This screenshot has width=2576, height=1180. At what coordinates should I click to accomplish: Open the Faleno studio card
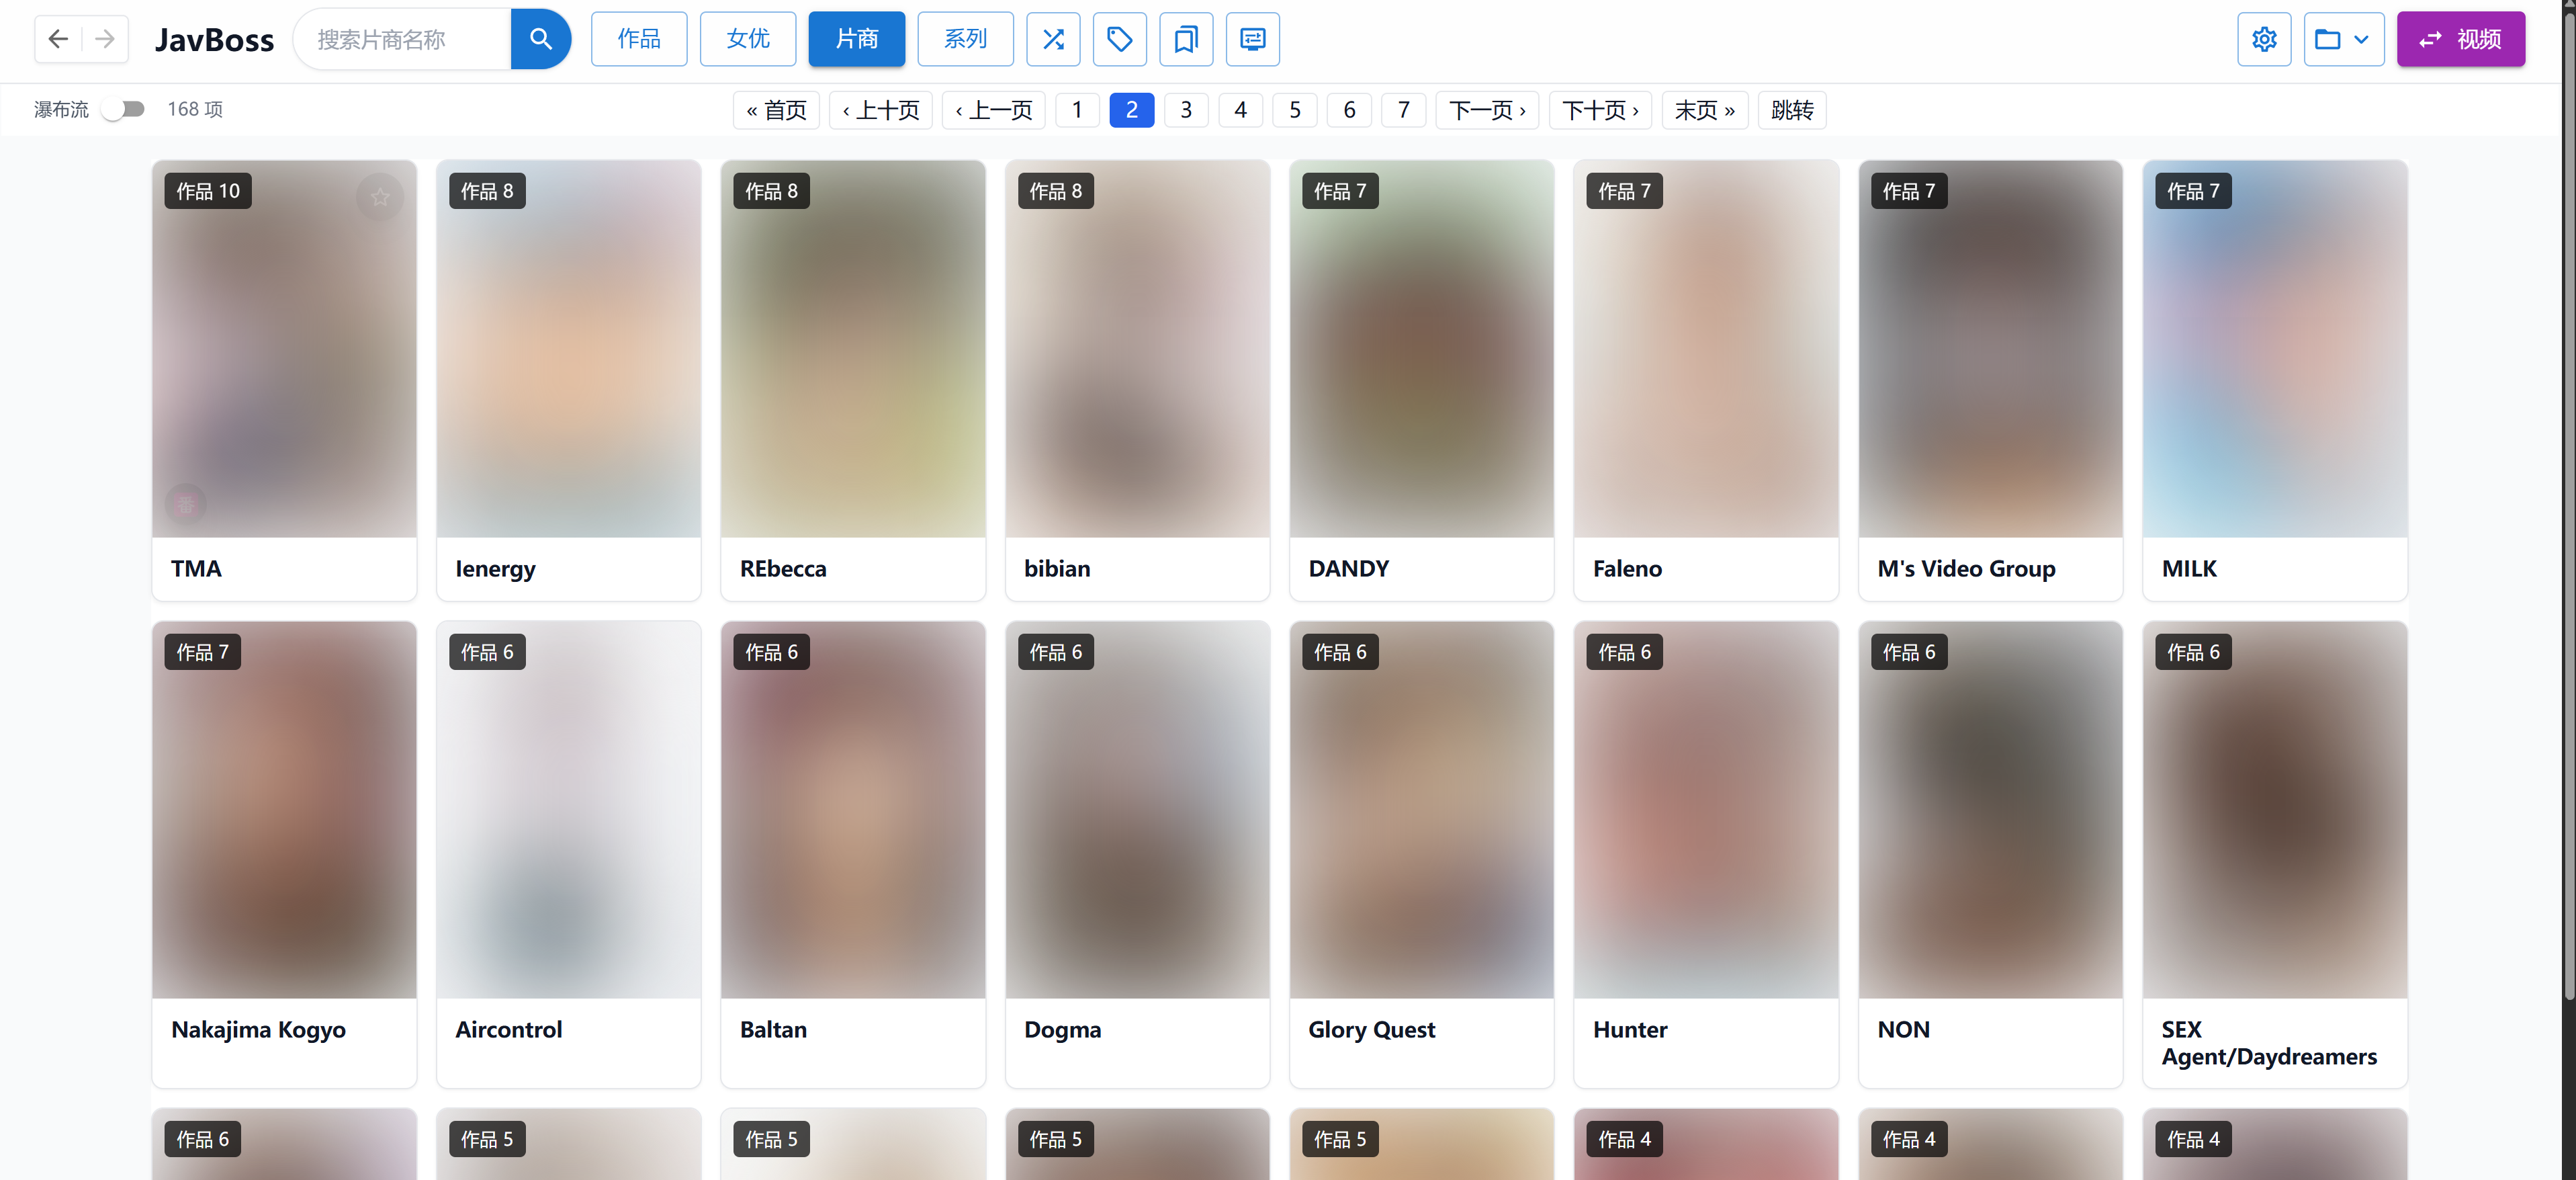[x=1706, y=380]
